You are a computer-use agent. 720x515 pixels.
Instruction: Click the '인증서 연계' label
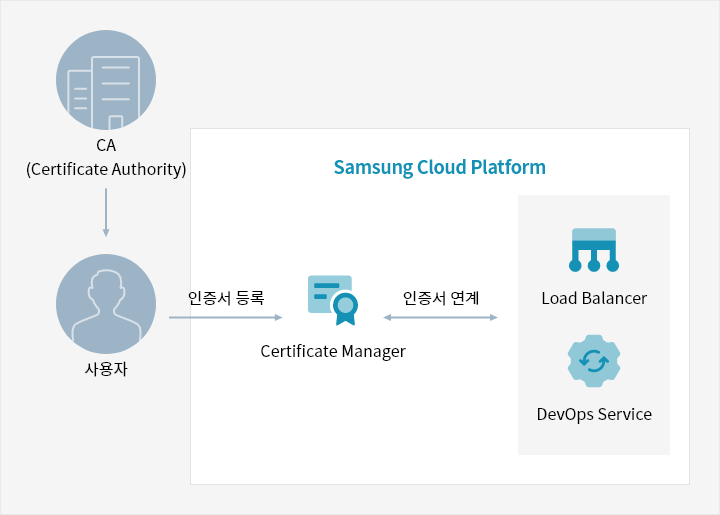click(x=441, y=298)
